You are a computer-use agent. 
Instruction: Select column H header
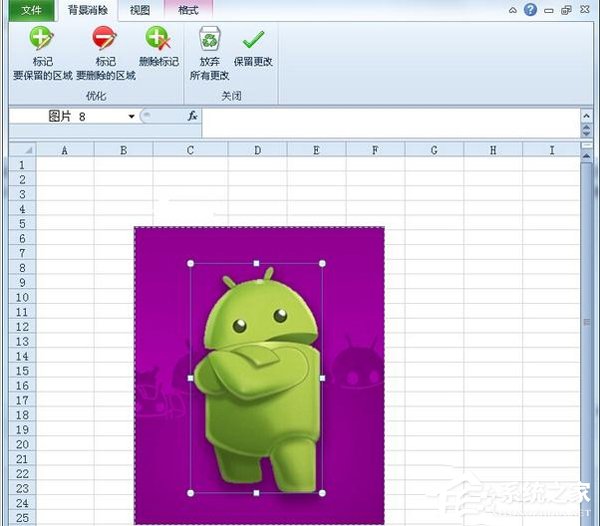493,150
